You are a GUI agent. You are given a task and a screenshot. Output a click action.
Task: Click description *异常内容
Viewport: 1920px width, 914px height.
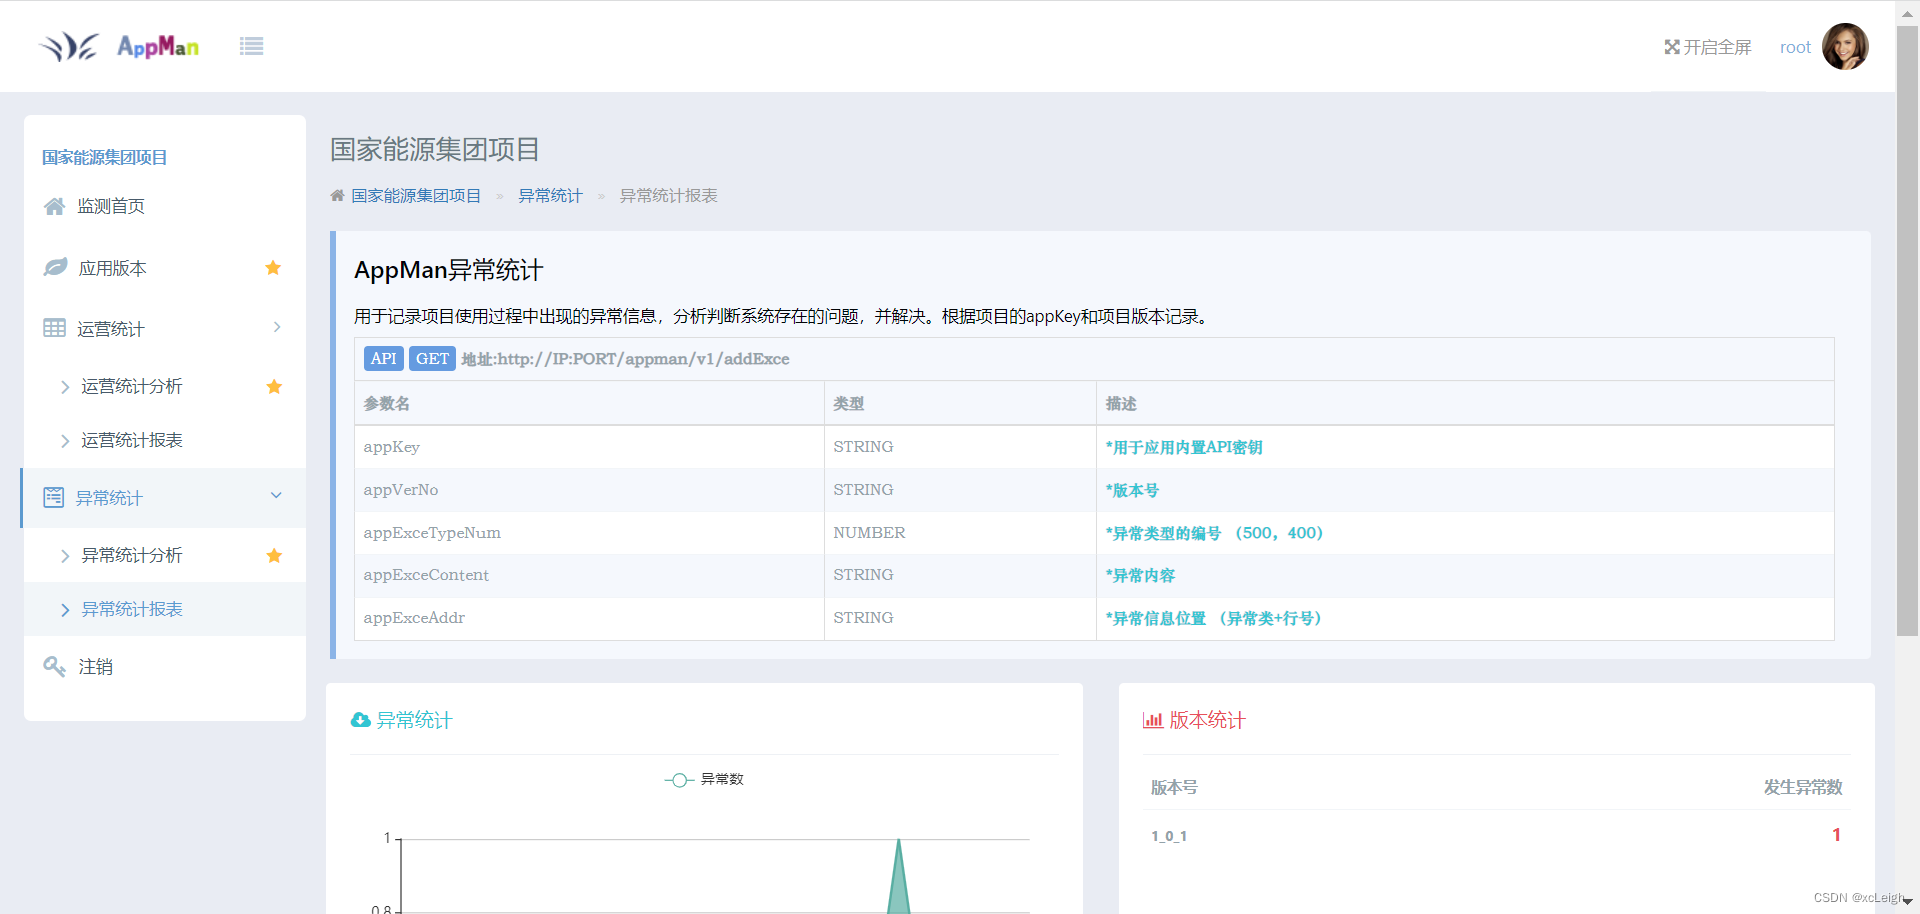point(1140,575)
